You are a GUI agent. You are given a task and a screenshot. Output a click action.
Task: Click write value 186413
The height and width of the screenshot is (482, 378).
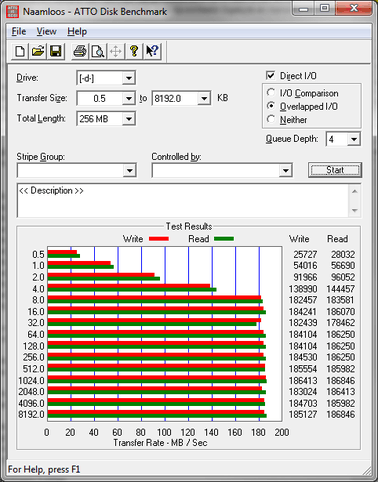pyautogui.click(x=303, y=380)
